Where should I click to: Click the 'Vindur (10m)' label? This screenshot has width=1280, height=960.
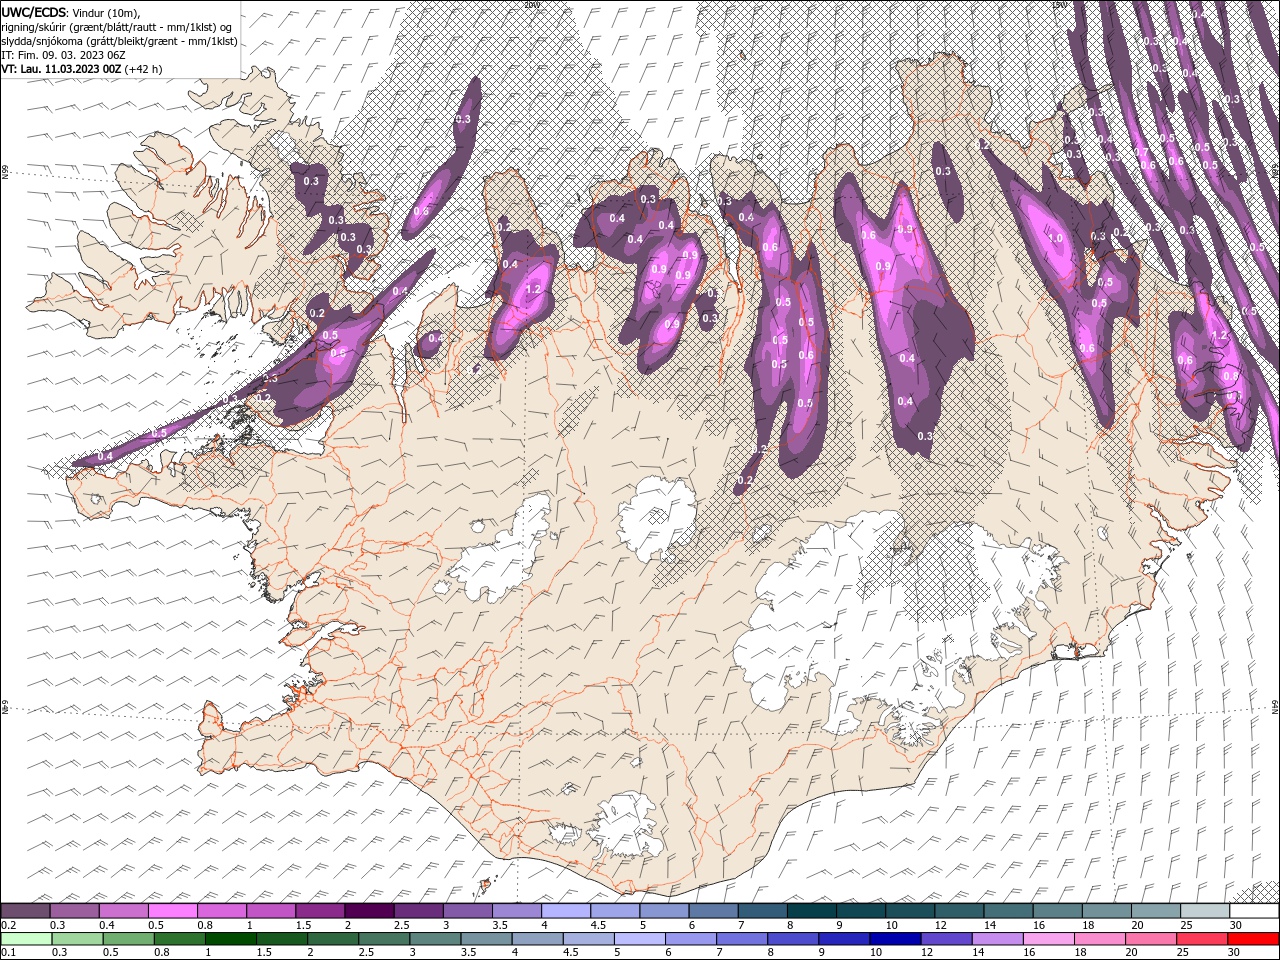coord(106,12)
